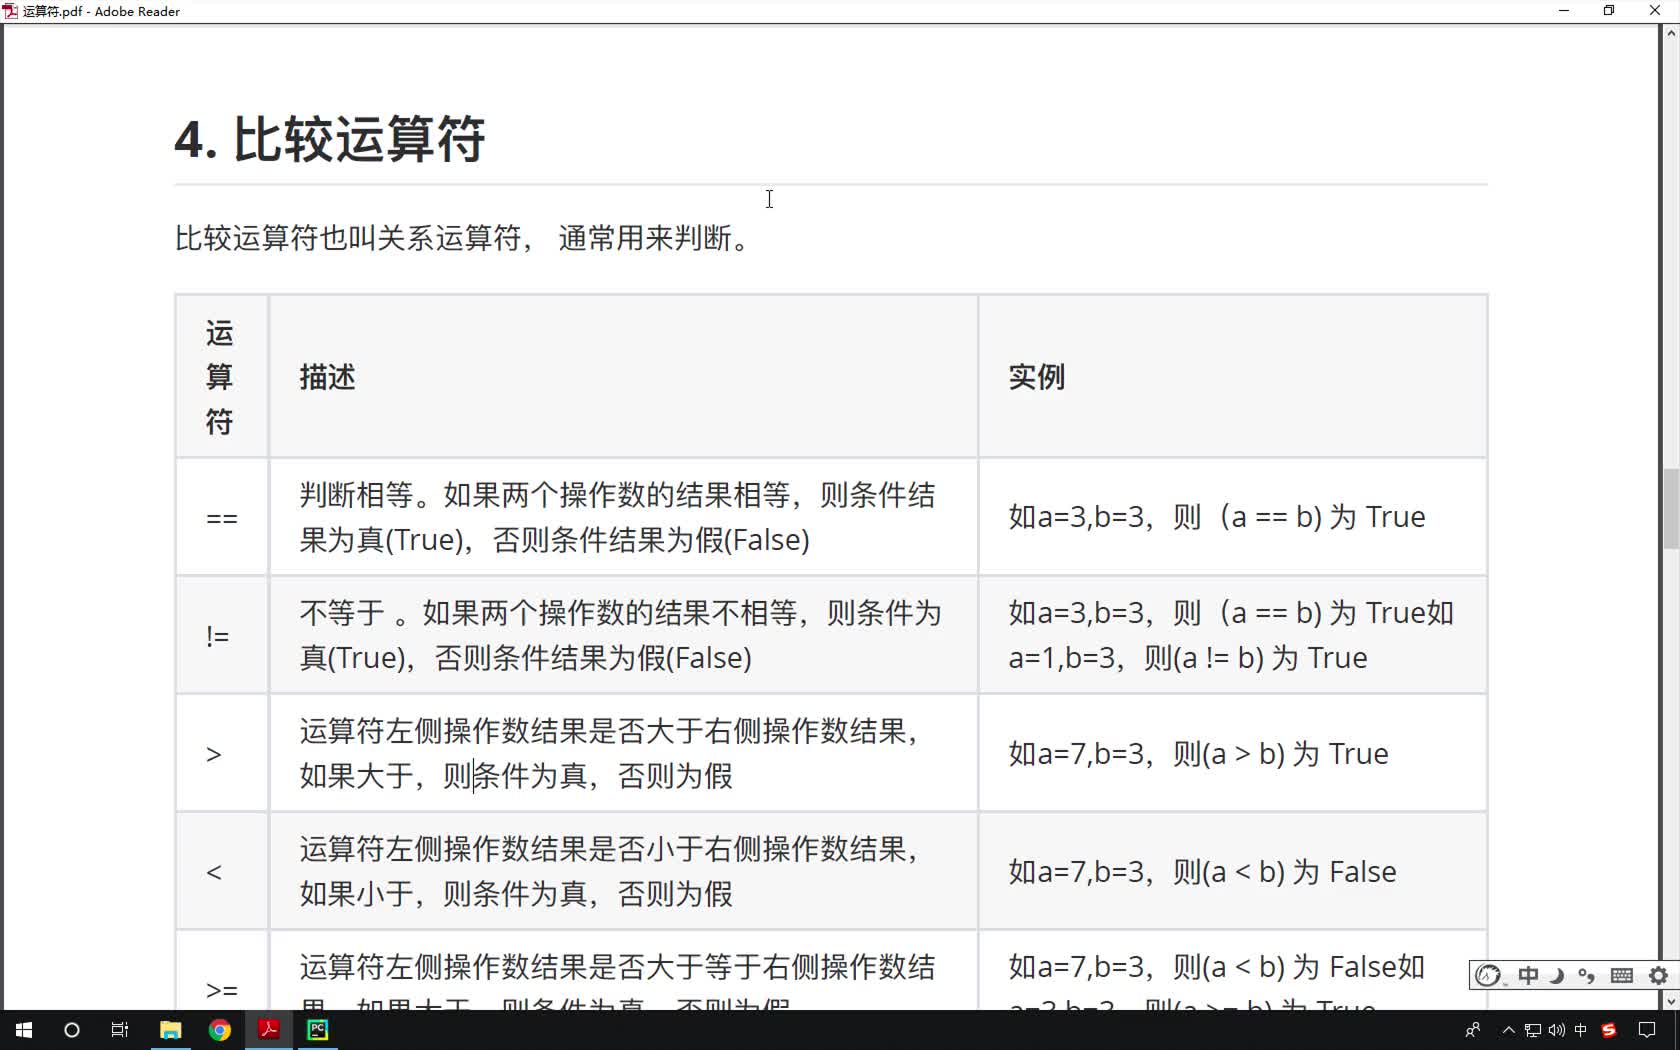Click description '如果小于，则条件为真，否则为假'
The width and height of the screenshot is (1680, 1050).
[516, 894]
